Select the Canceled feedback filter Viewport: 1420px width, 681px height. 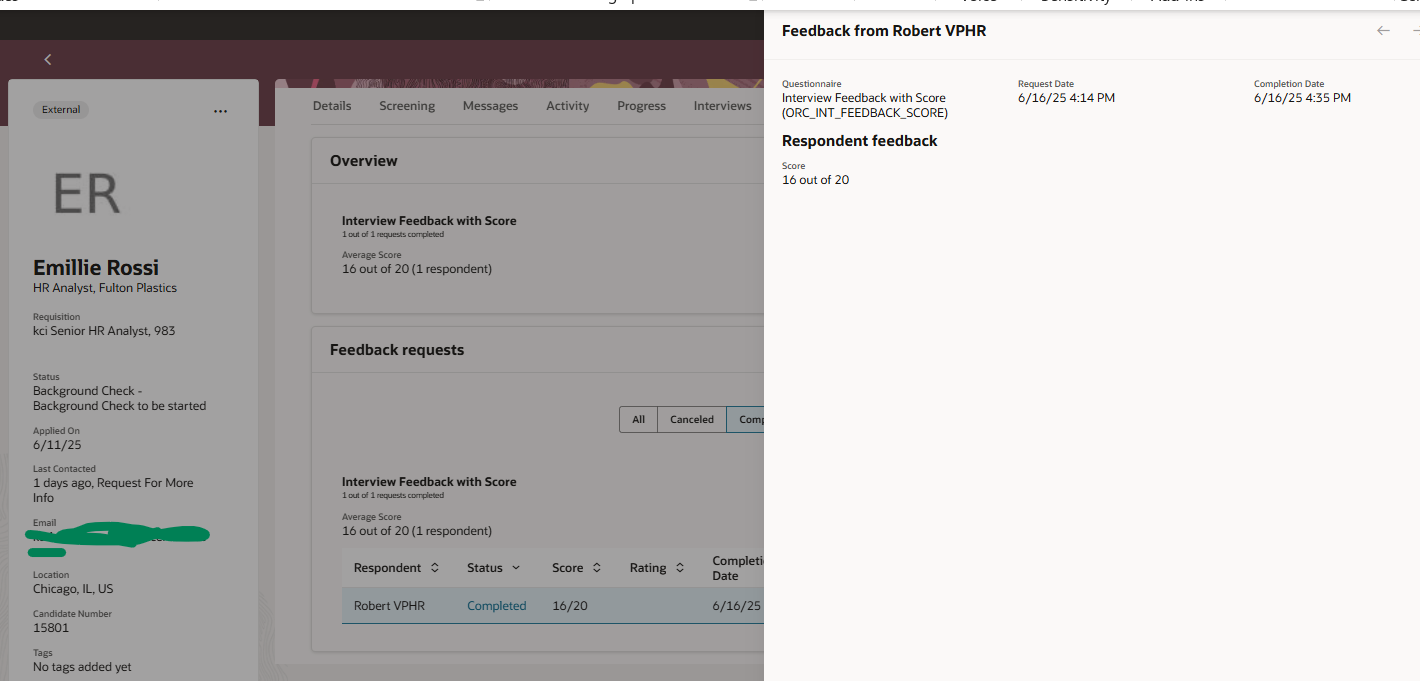pos(691,419)
